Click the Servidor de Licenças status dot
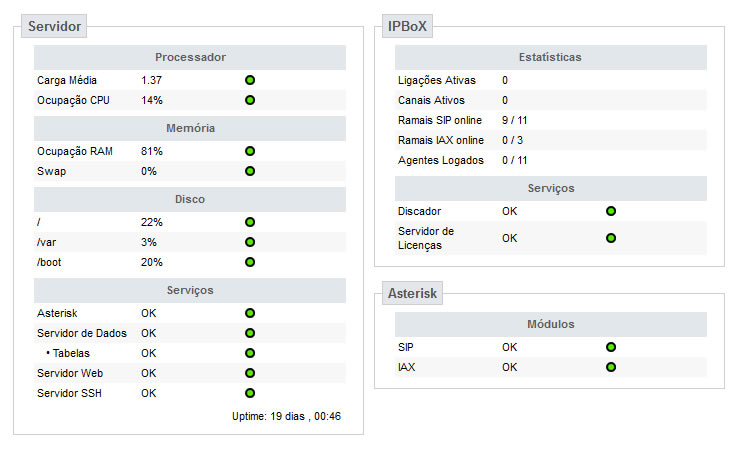Image resolution: width=738 pixels, height=449 pixels. coord(611,238)
